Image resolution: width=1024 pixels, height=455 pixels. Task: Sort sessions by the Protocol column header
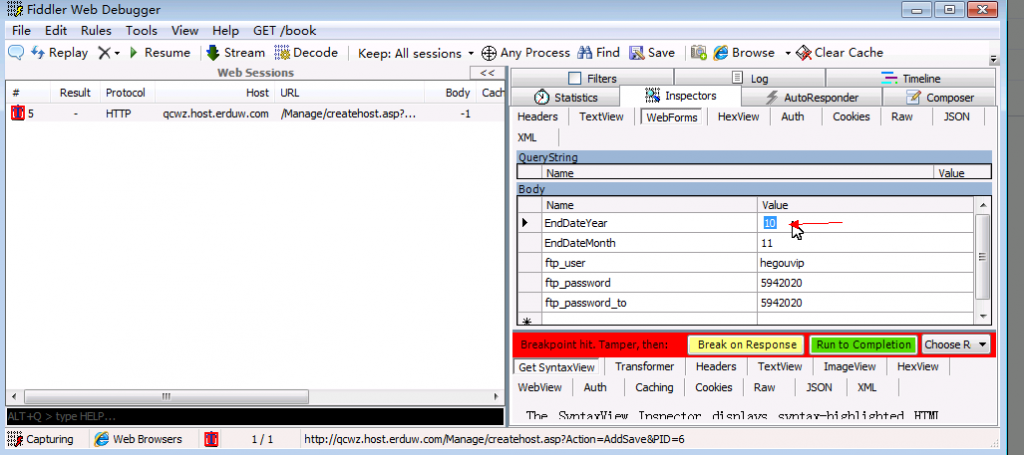tap(125, 93)
